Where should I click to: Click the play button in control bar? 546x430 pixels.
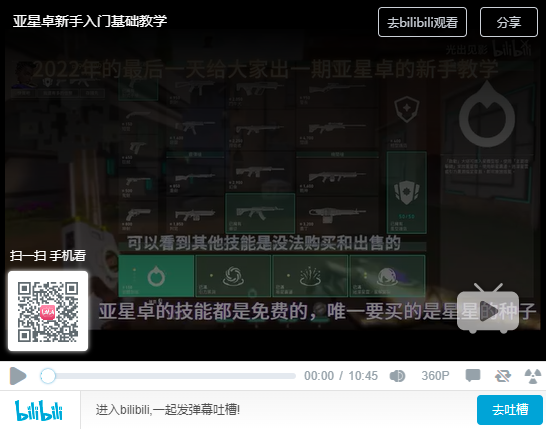pos(18,376)
